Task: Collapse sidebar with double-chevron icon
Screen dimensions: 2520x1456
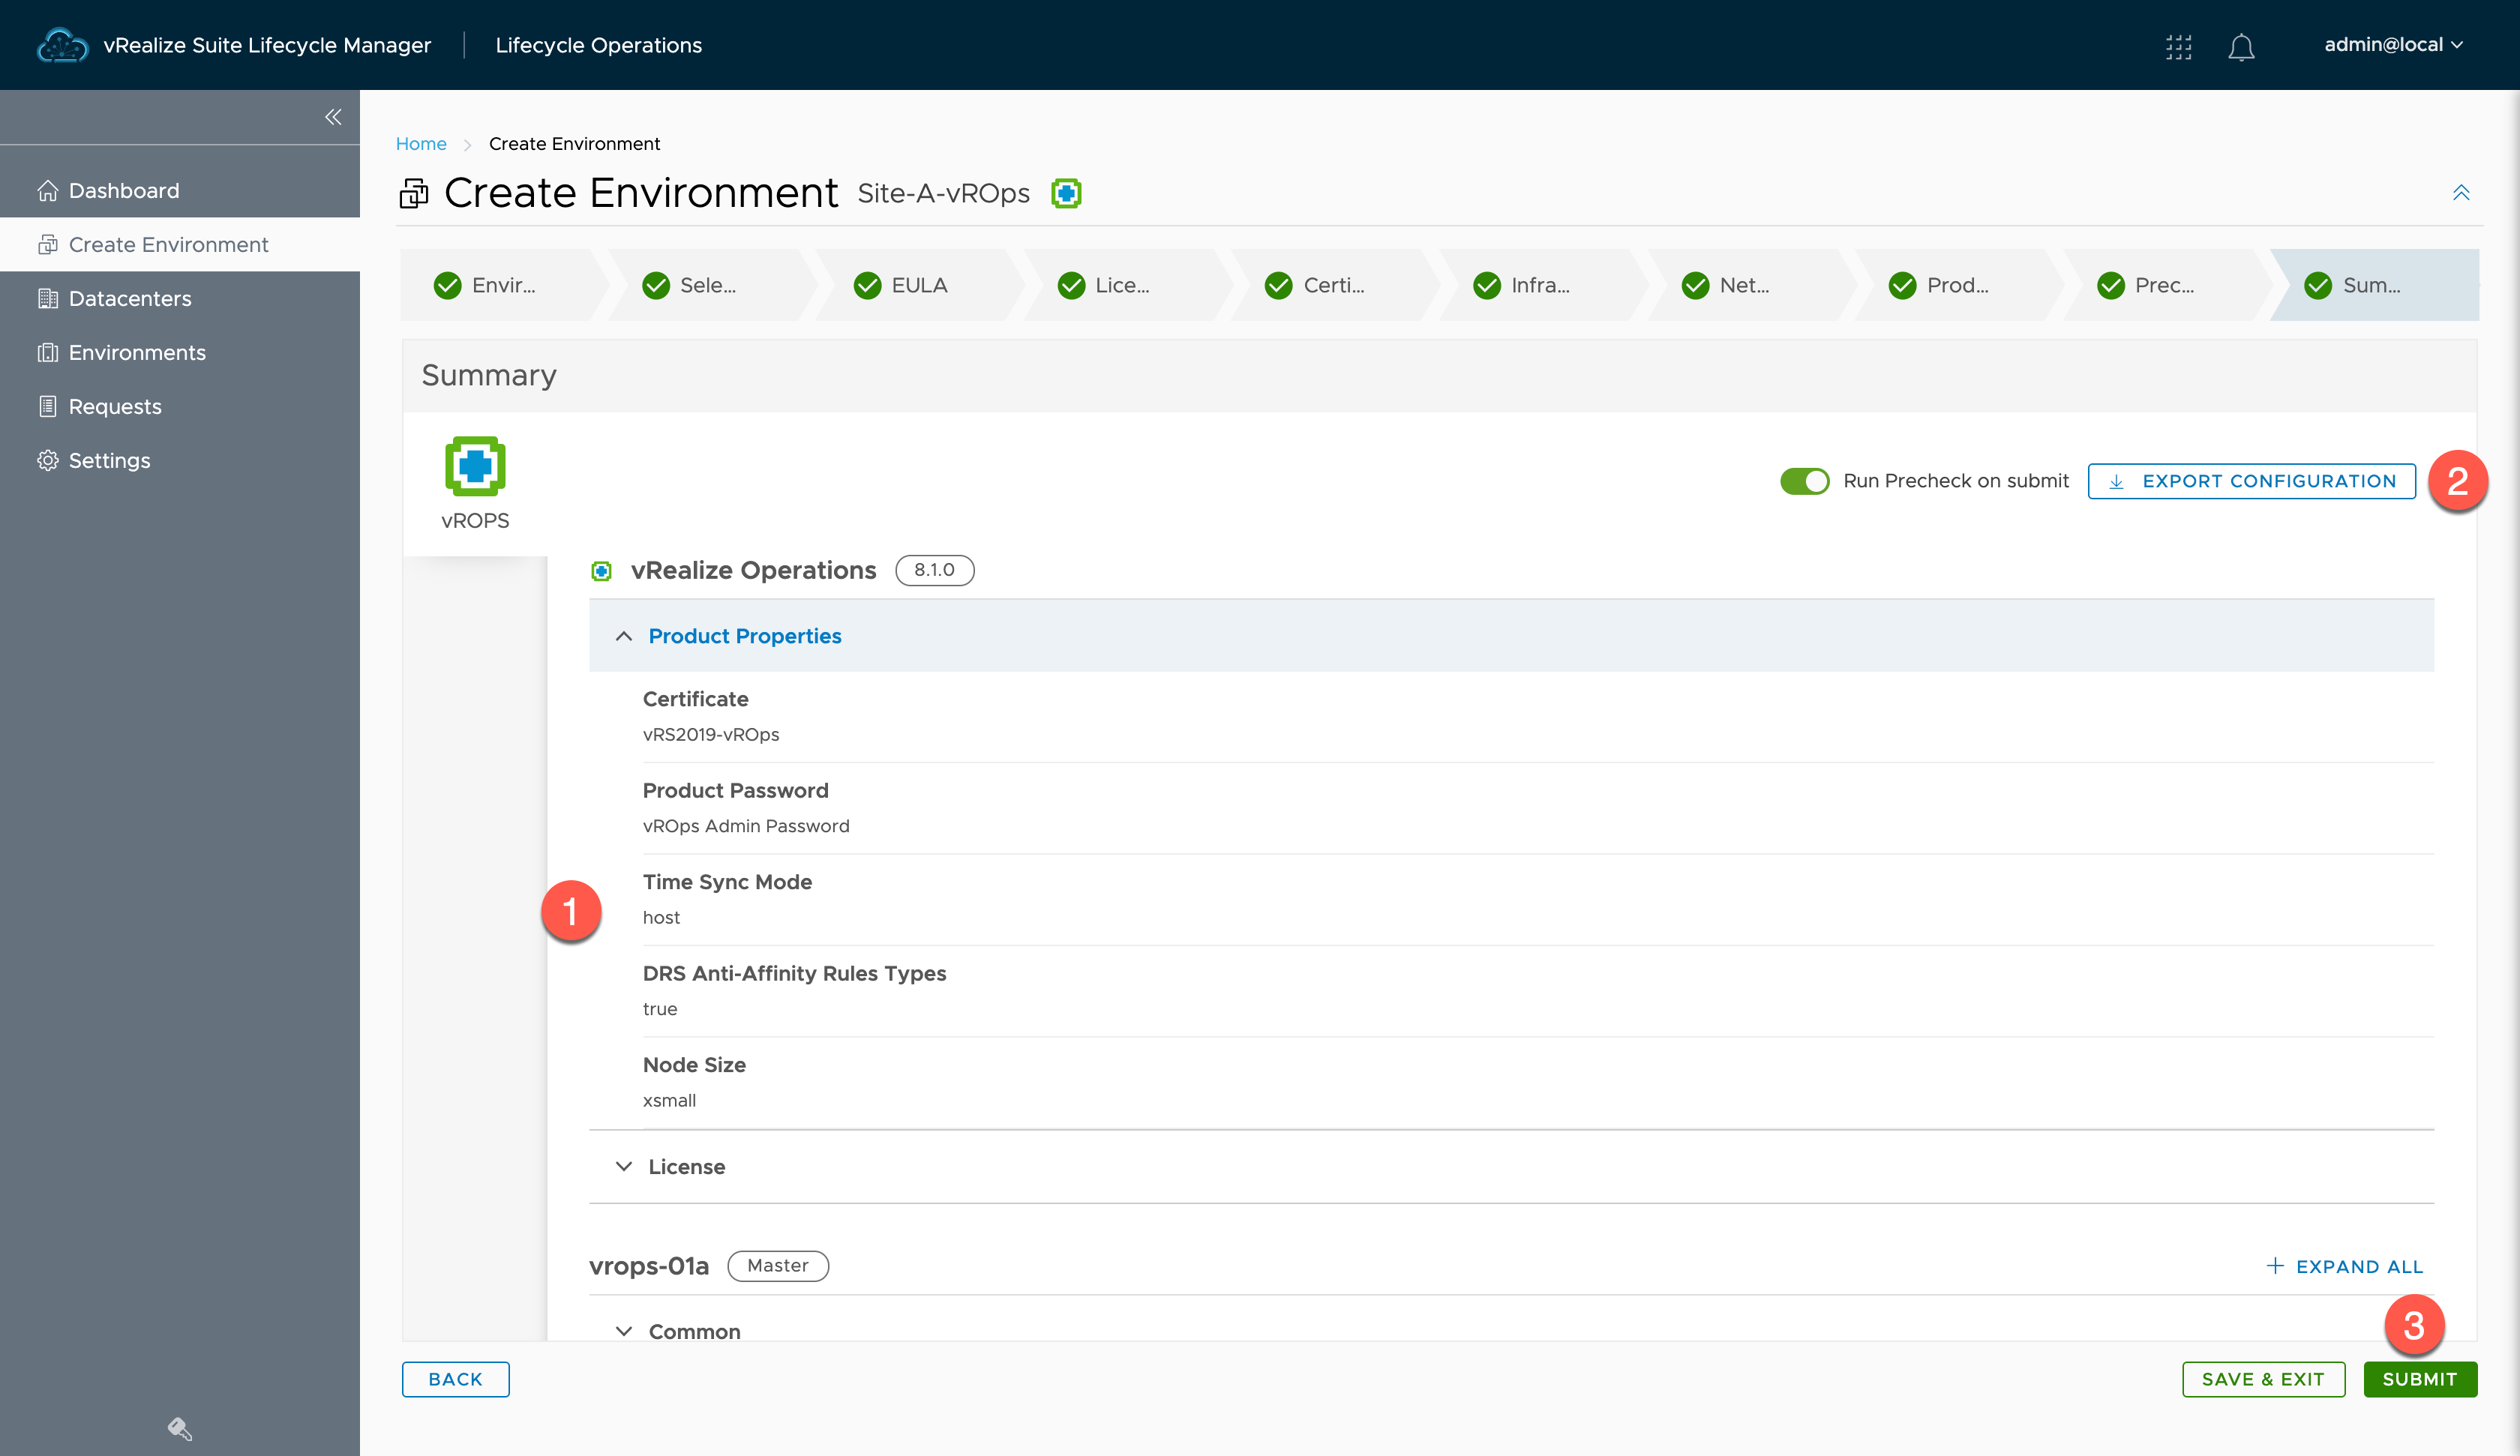Action: [333, 117]
